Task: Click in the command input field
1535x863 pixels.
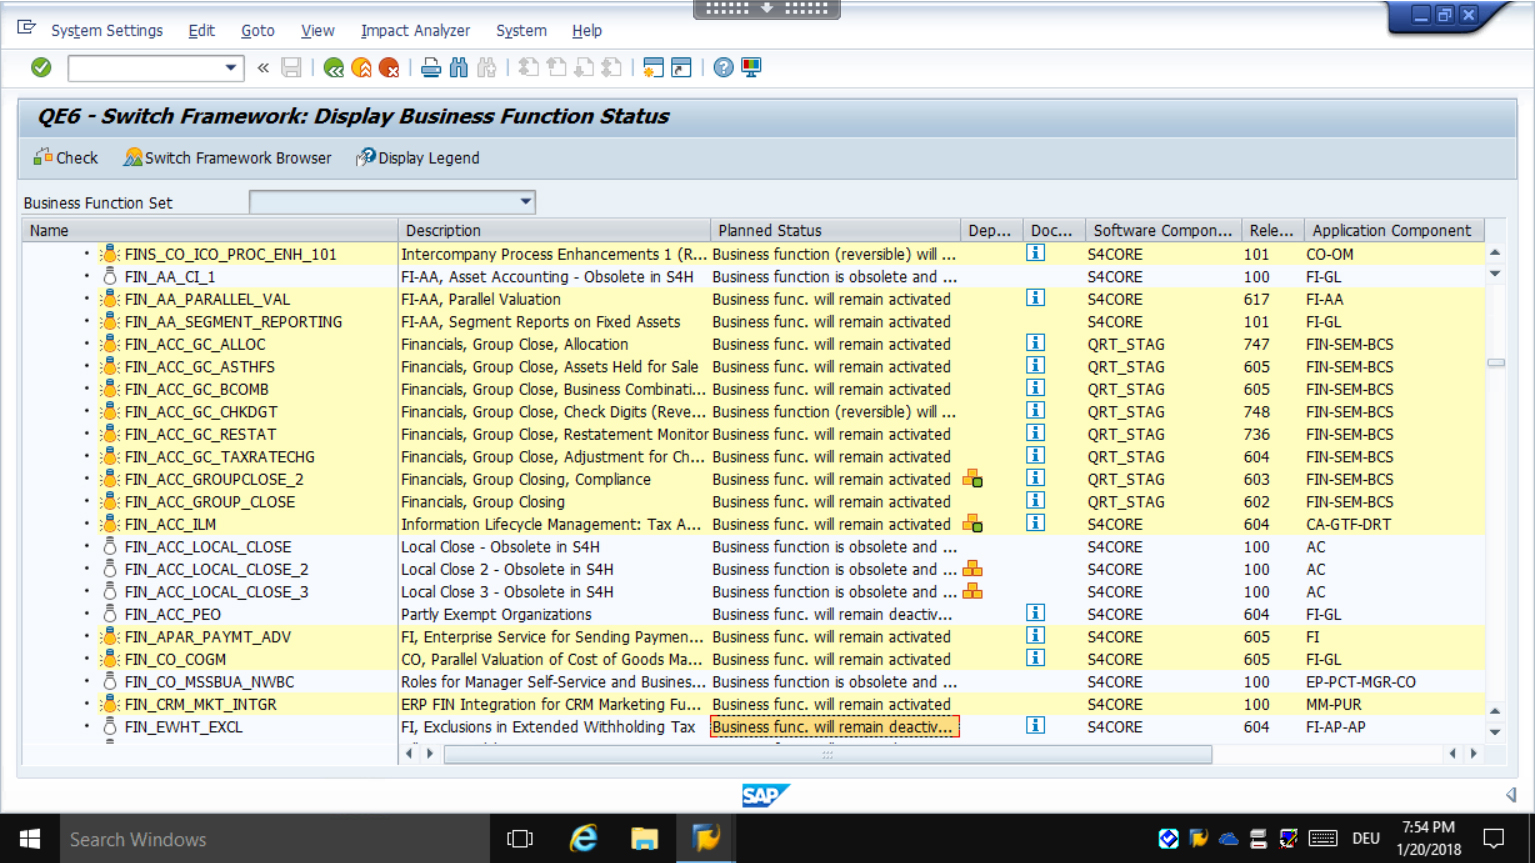Action: [x=146, y=68]
